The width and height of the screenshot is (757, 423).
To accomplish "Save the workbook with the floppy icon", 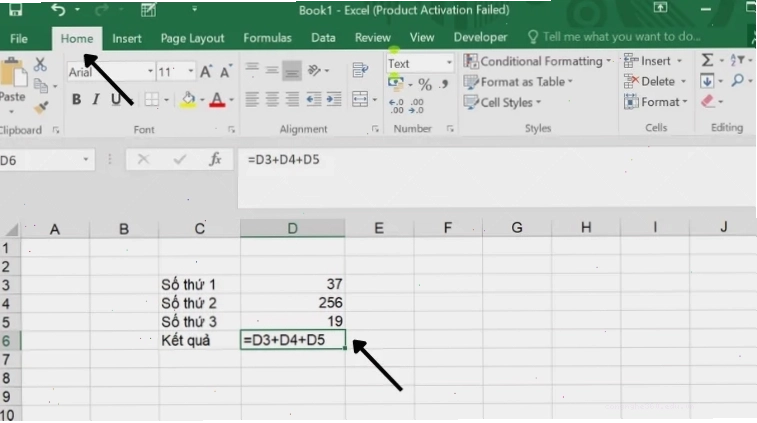I will [x=15, y=9].
